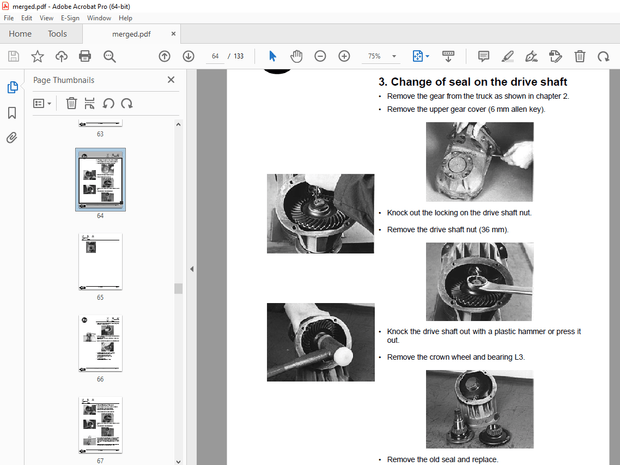Select page 65 thumbnail
This screenshot has width=620, height=465.
[x=100, y=262]
